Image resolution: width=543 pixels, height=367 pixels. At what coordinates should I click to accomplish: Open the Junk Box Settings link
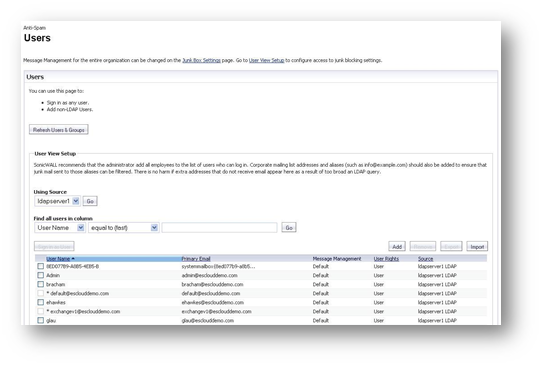[201, 60]
